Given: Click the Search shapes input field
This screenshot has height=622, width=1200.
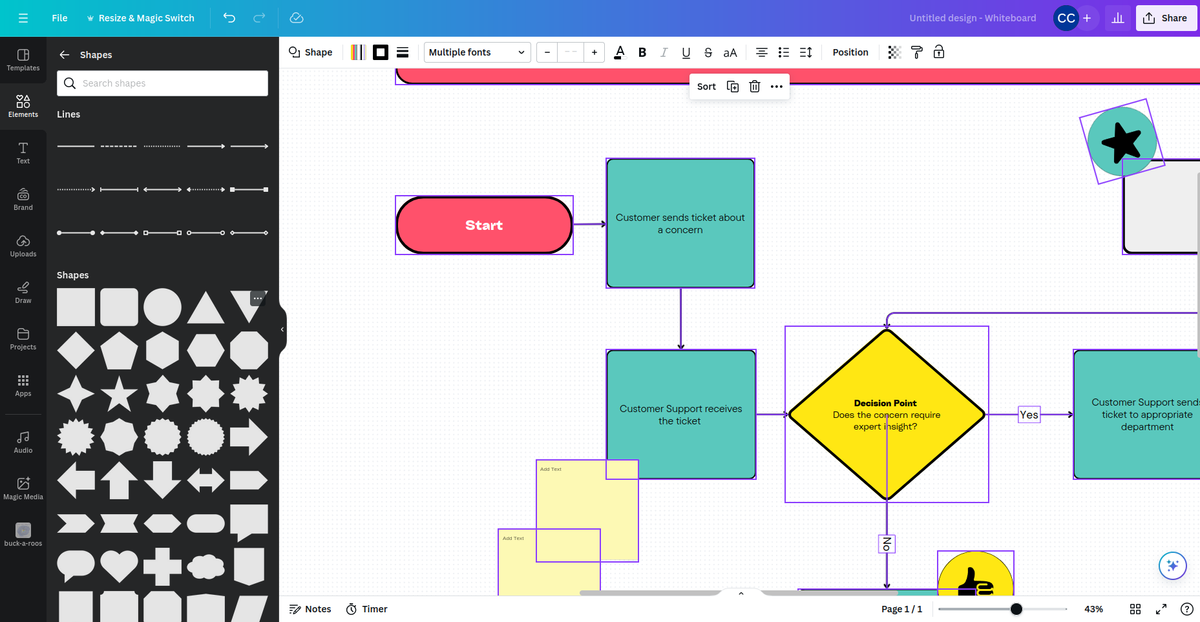Looking at the screenshot, I should tap(162, 83).
